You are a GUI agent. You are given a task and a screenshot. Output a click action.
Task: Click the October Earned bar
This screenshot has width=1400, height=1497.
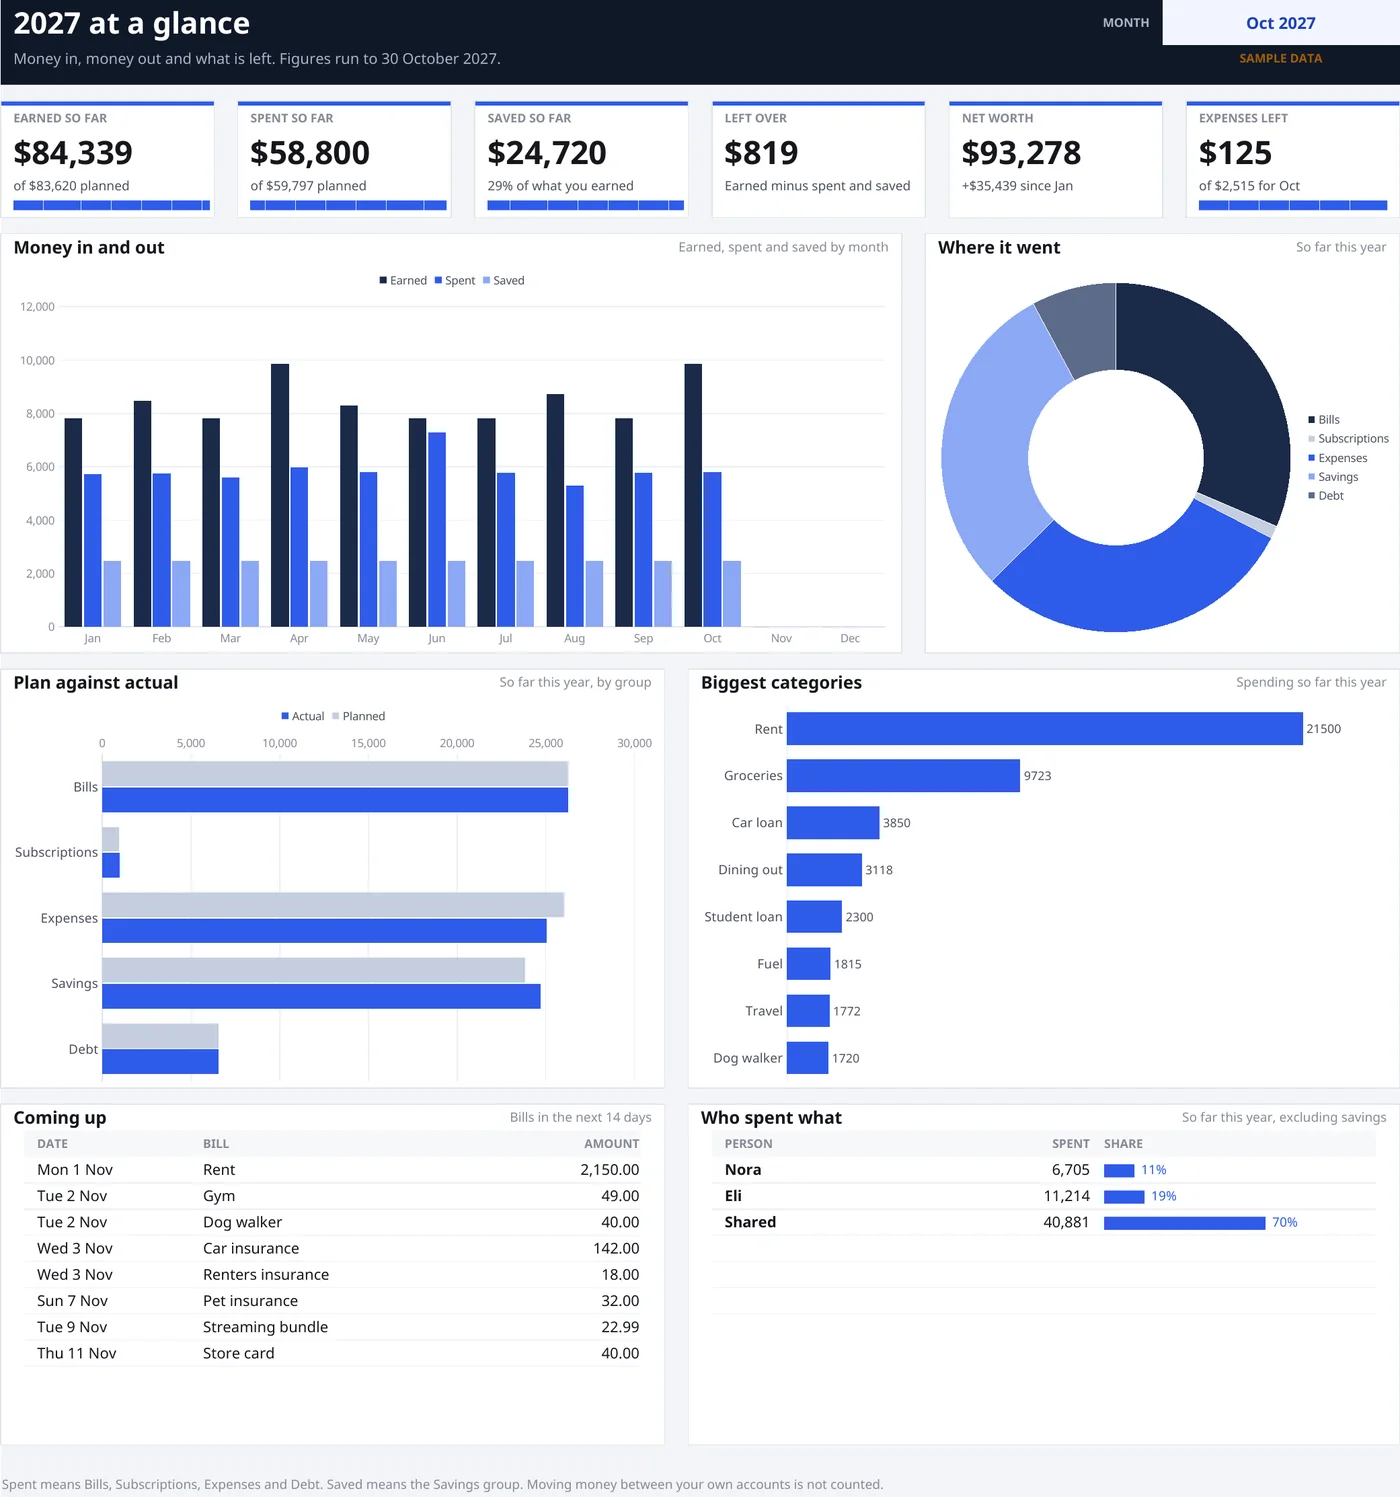[x=693, y=495]
